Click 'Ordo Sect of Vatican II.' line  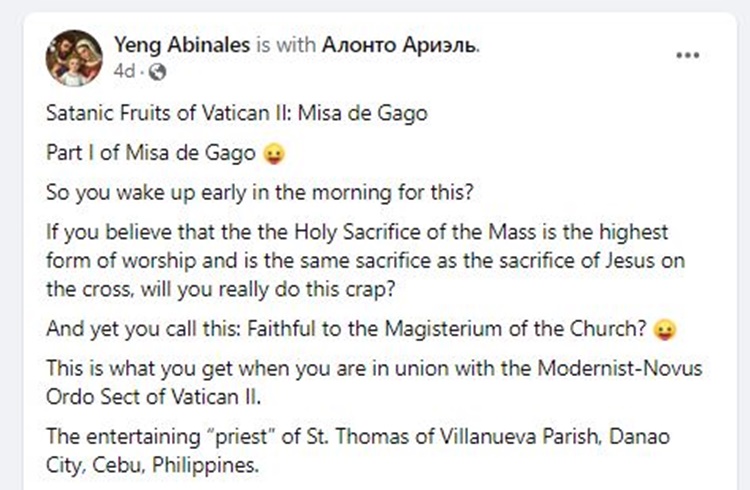154,397
